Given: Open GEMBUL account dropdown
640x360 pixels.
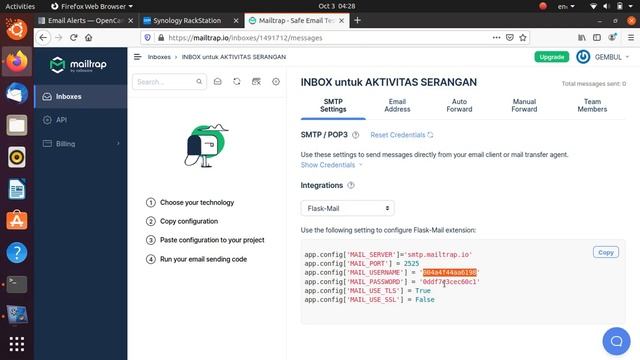Looking at the screenshot, I should pos(611,57).
